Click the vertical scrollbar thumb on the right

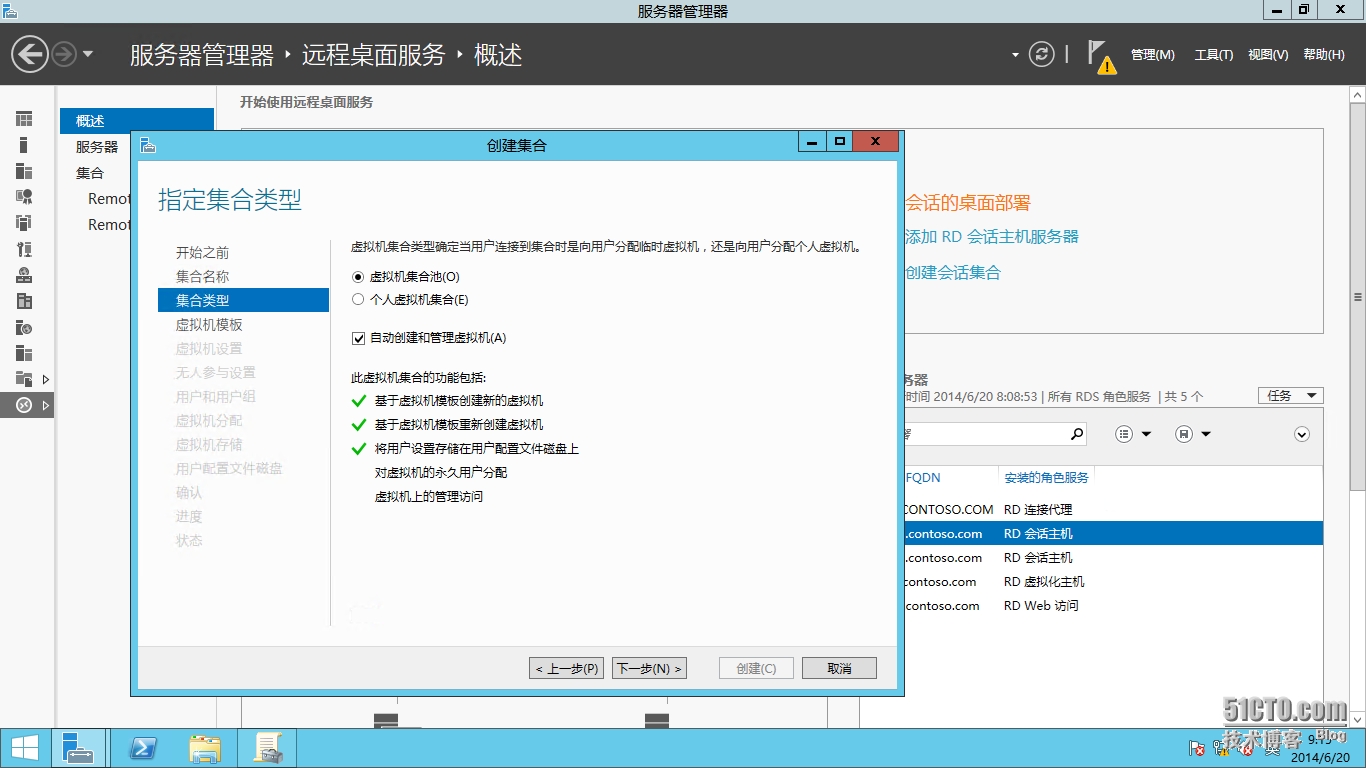click(x=1357, y=297)
